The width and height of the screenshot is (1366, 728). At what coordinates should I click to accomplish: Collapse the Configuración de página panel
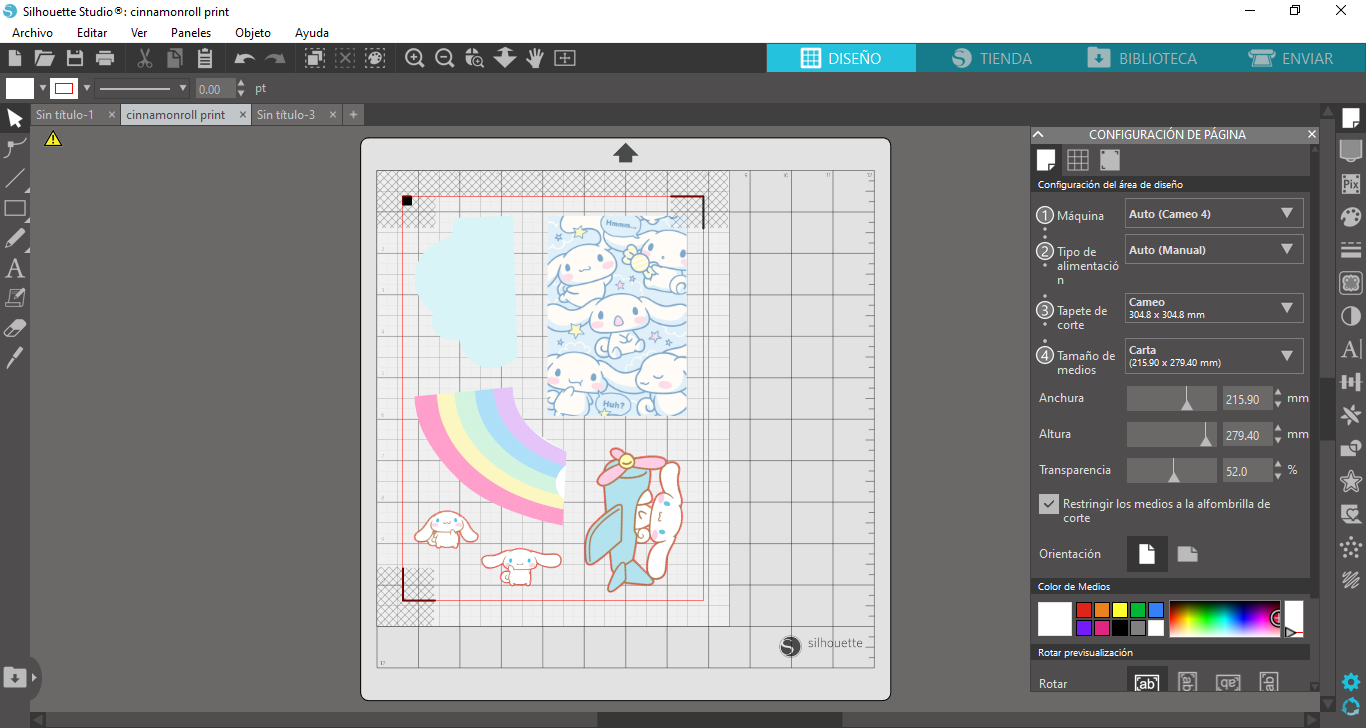pyautogui.click(x=1038, y=134)
